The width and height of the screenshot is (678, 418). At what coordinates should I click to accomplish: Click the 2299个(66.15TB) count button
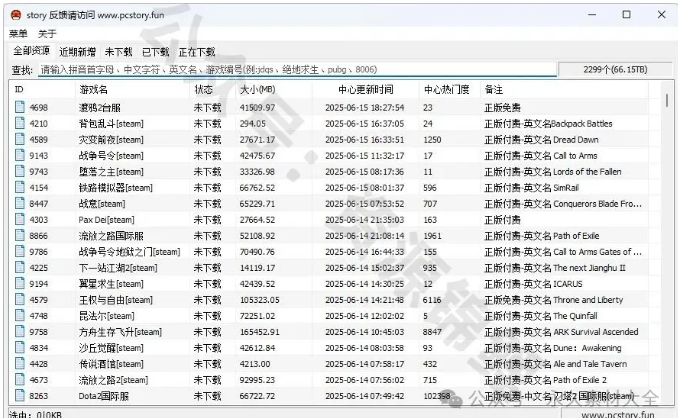coord(615,70)
